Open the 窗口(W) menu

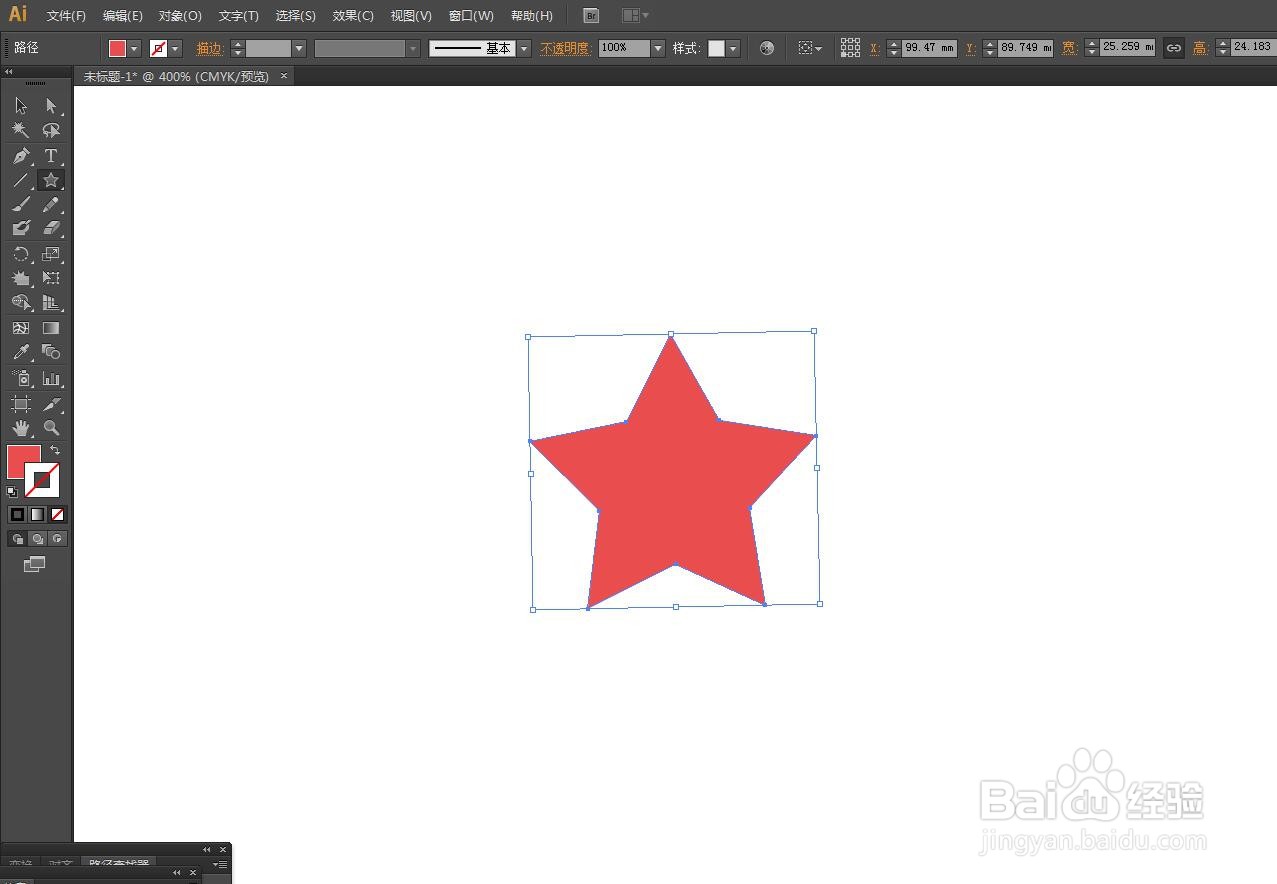(471, 16)
